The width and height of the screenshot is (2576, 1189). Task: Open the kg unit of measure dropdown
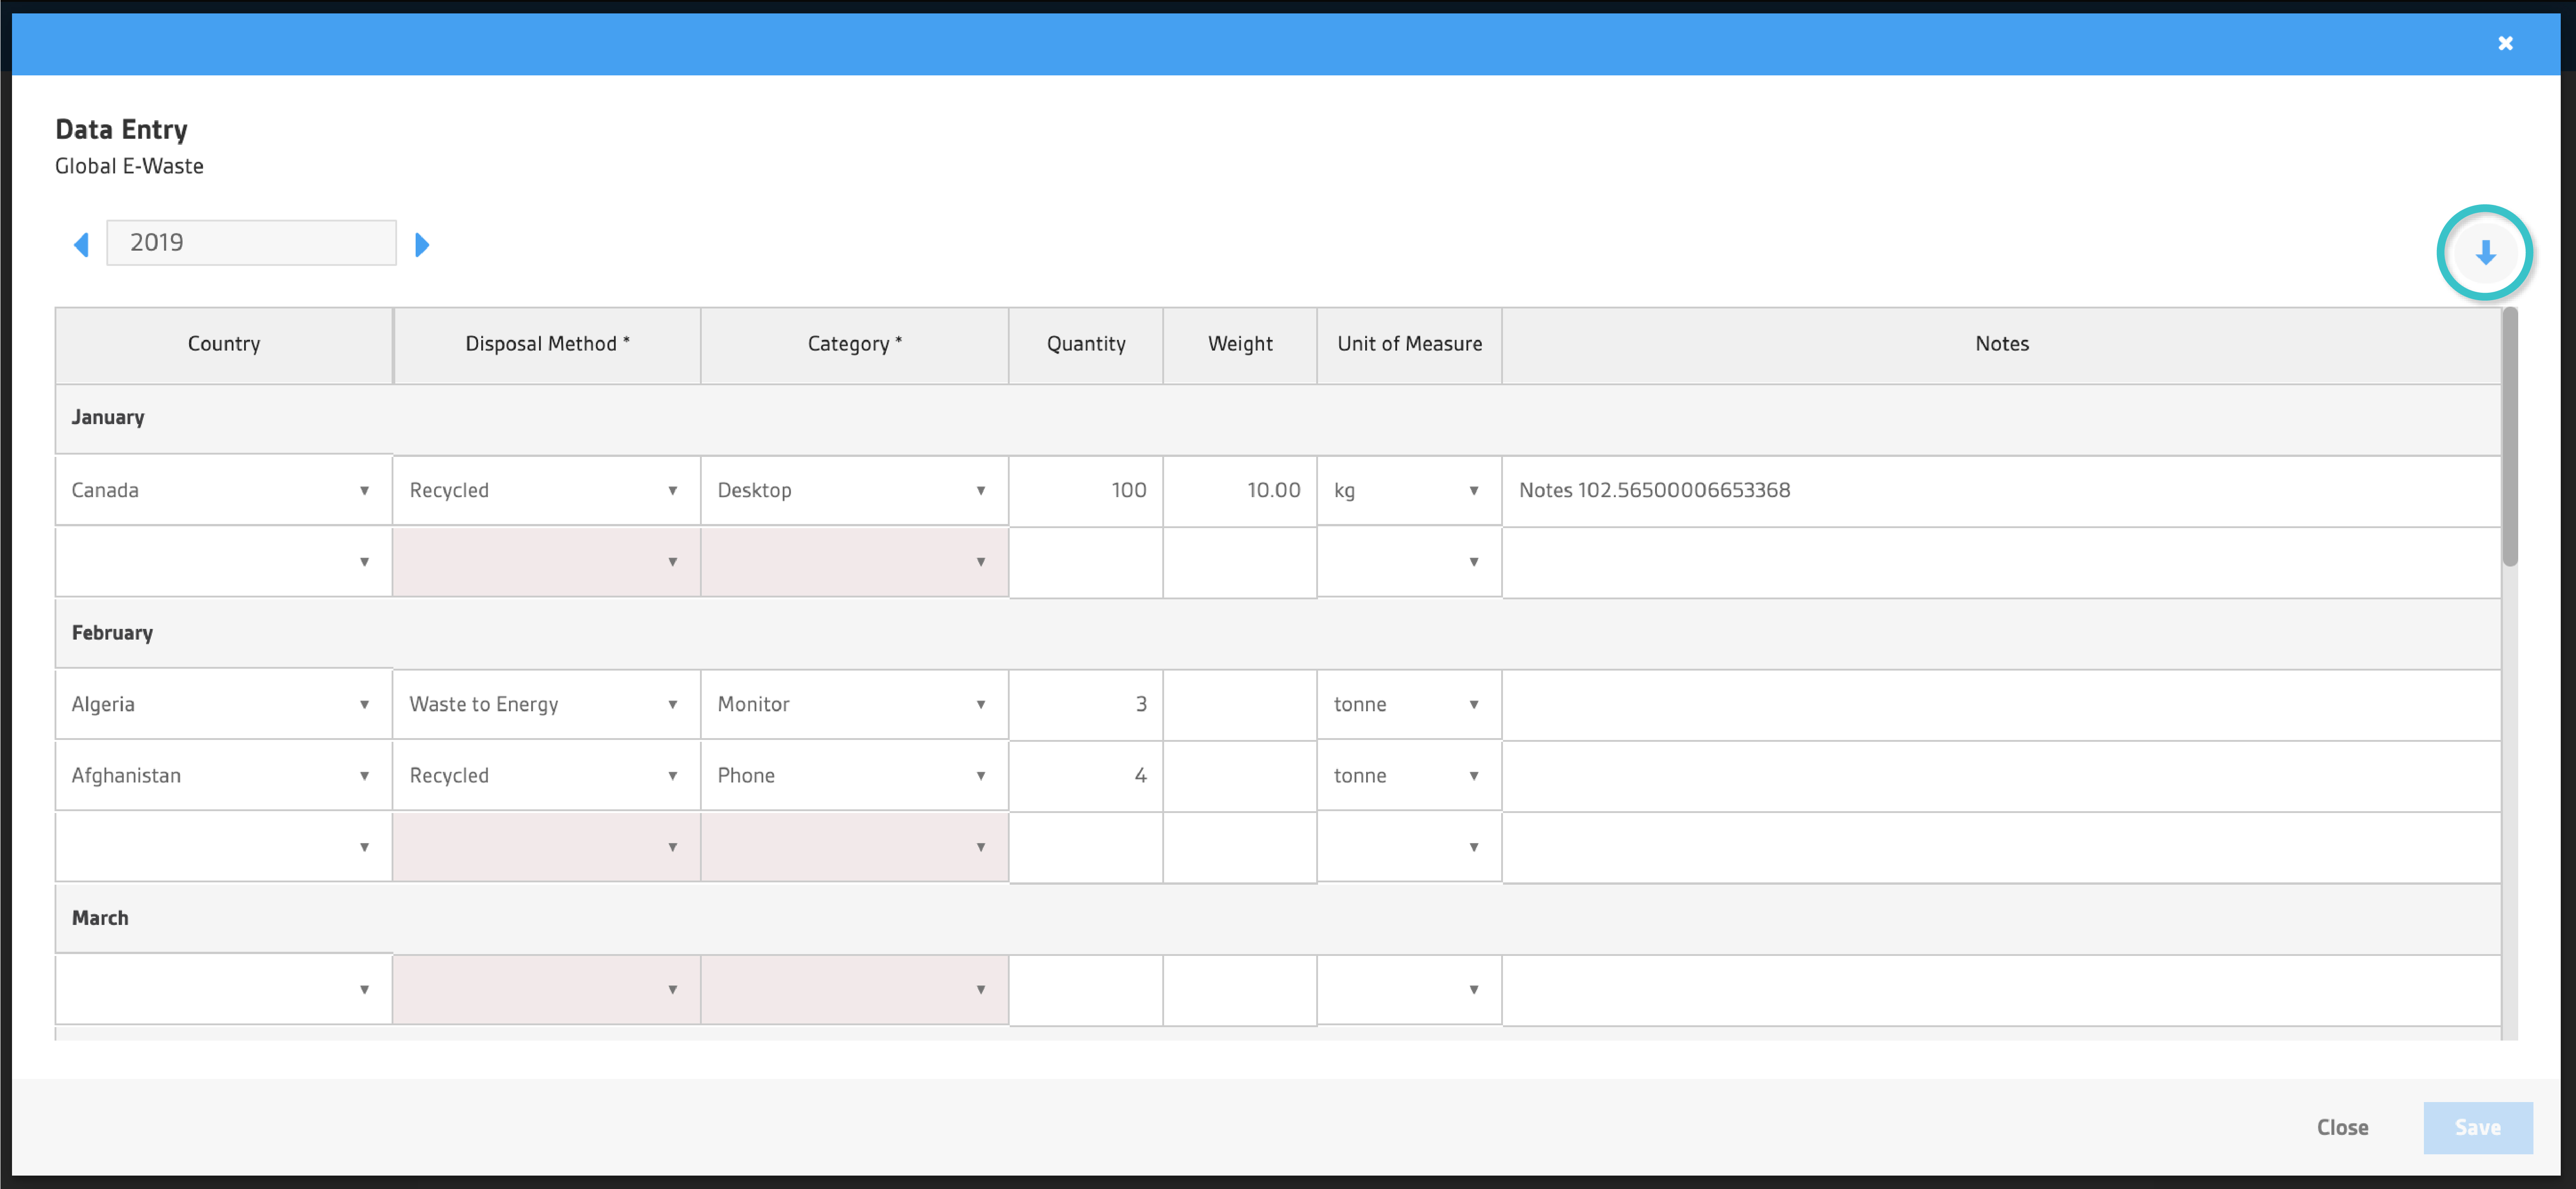1409,490
